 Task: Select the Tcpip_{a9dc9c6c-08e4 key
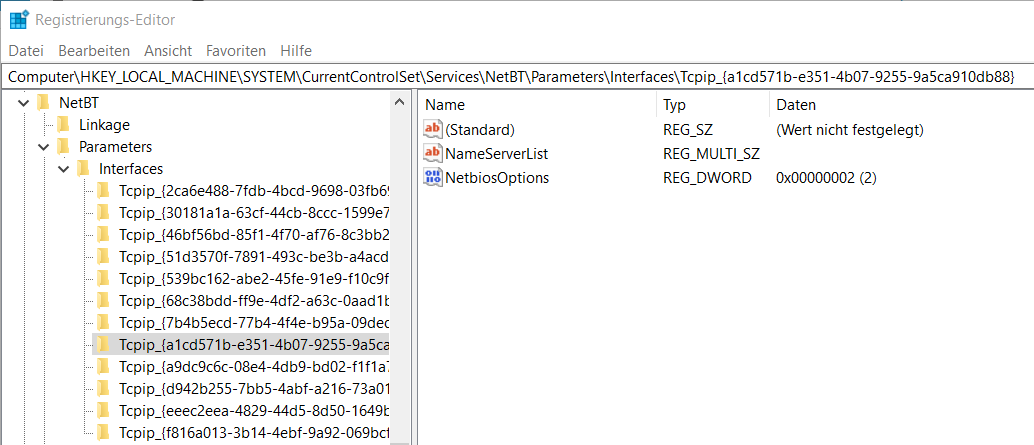255,367
